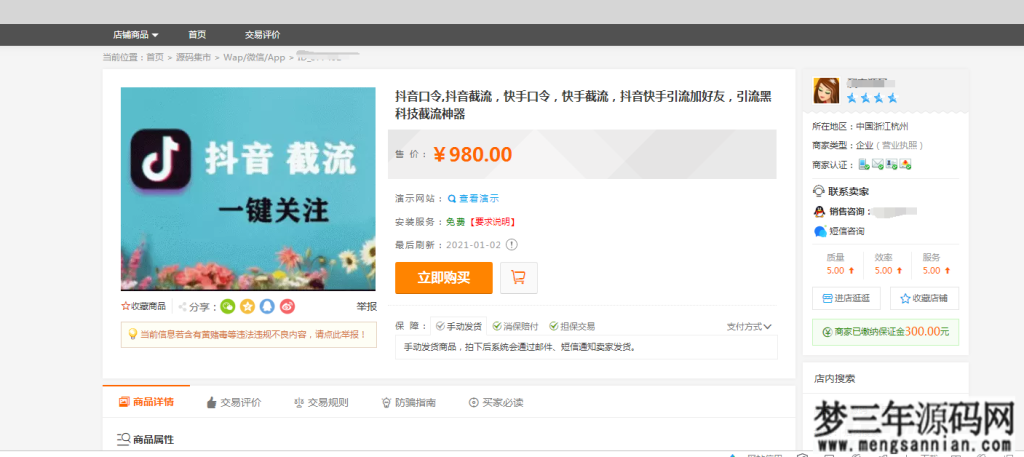The height and width of the screenshot is (457, 1024).
Task: Click the email verification badge icon
Action: [878, 165]
